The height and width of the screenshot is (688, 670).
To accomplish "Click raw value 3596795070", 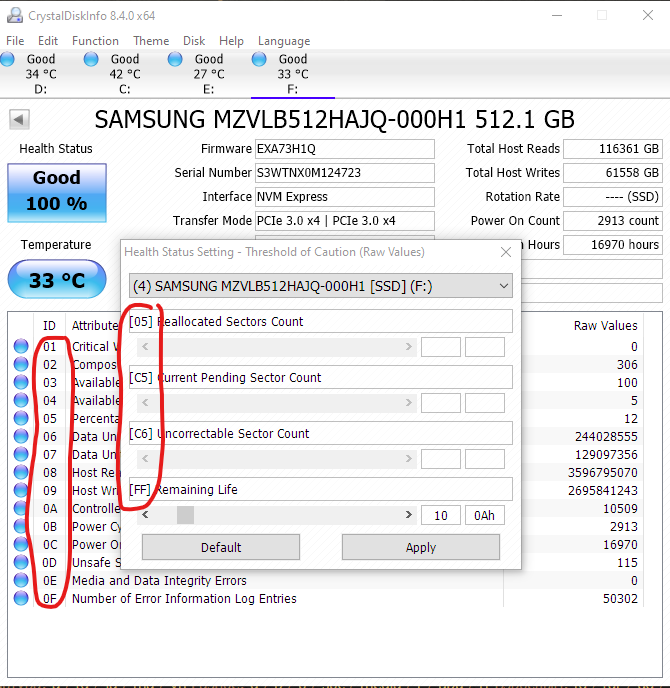I will point(603,473).
